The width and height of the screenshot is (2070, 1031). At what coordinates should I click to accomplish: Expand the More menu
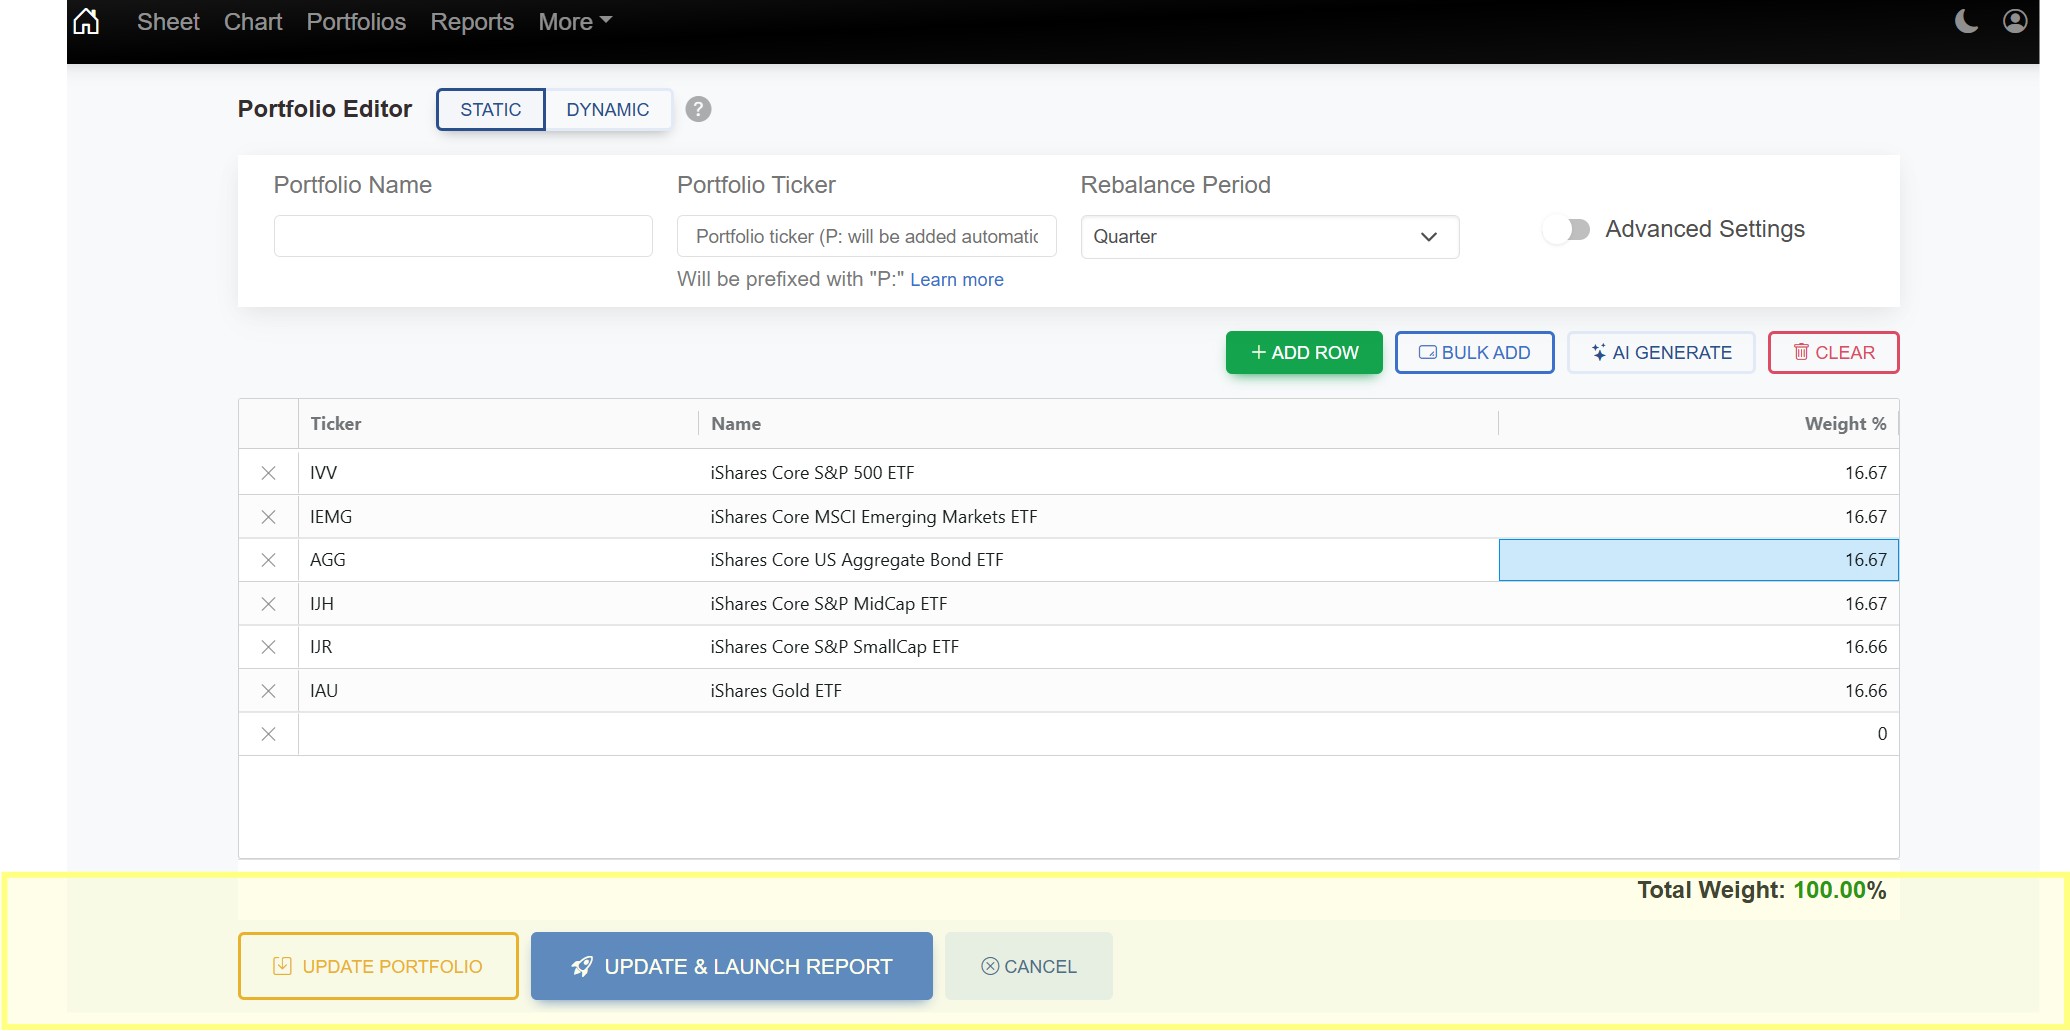pyautogui.click(x=575, y=22)
